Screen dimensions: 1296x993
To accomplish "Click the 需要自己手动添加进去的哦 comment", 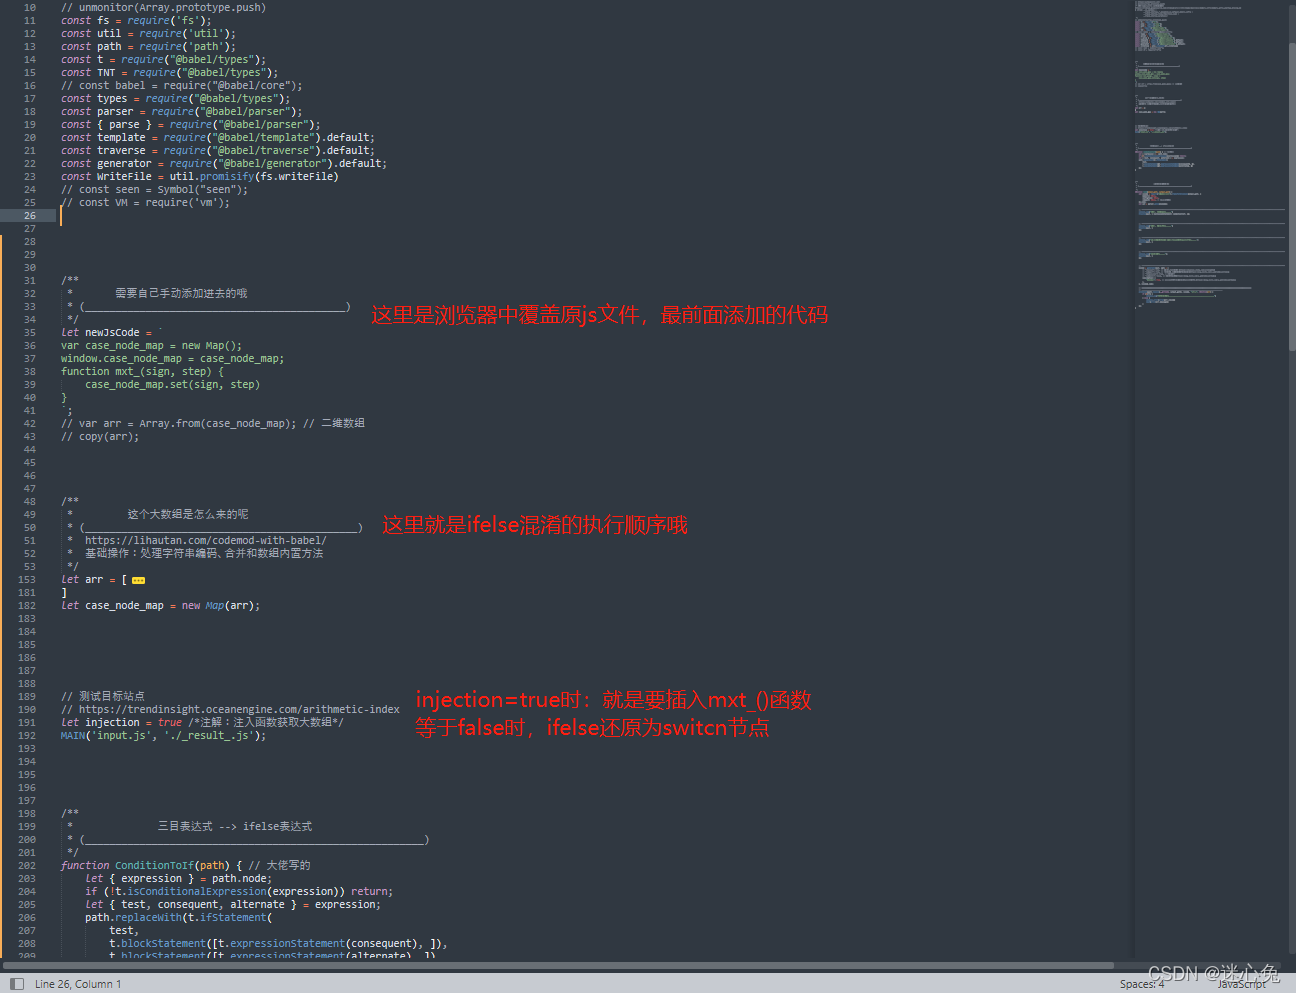I will (181, 293).
